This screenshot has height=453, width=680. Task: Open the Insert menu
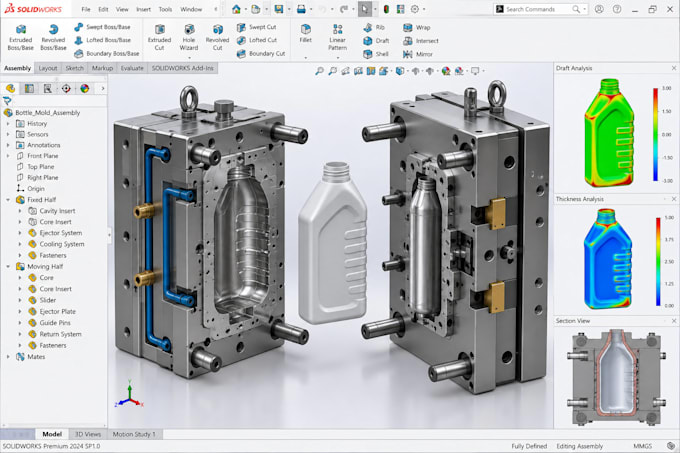point(144,9)
